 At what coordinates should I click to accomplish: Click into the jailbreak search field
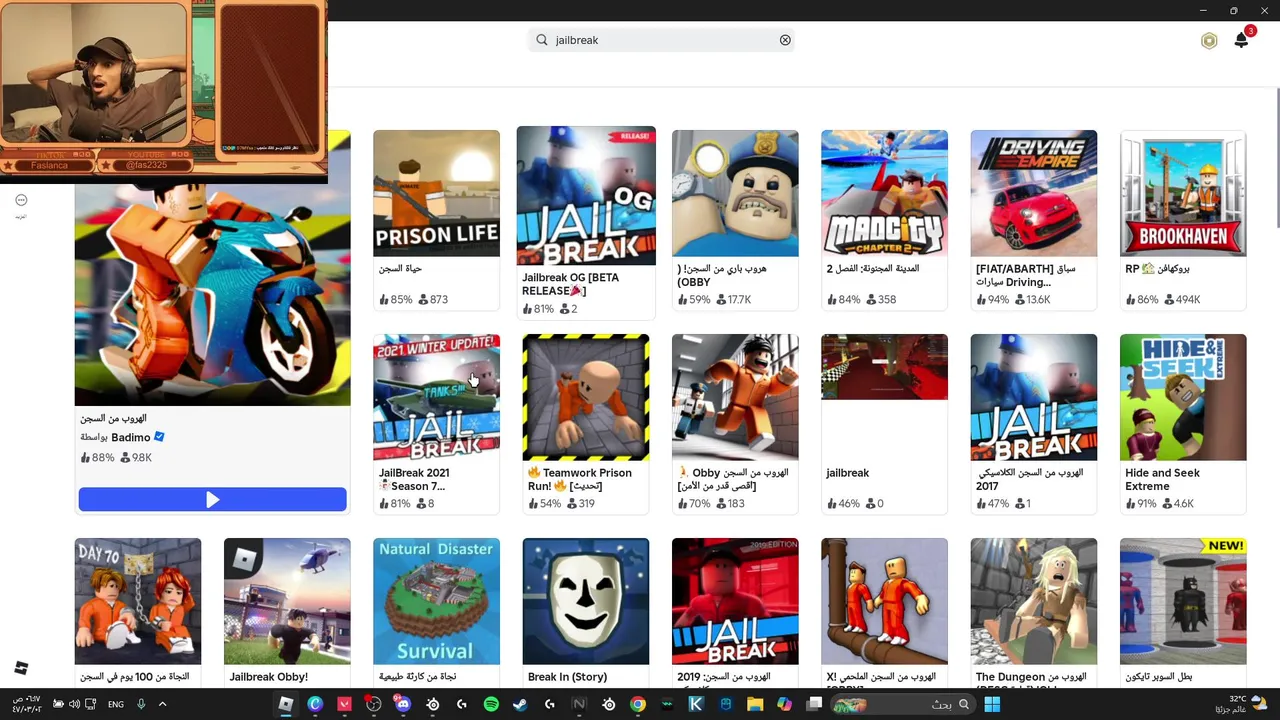[x=661, y=40]
